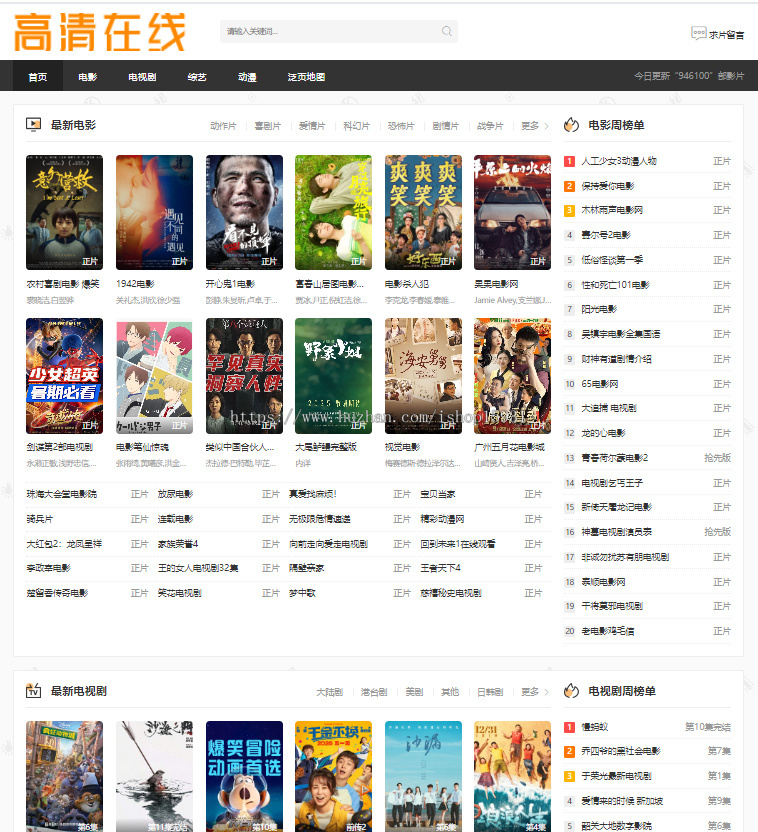This screenshot has width=758, height=832.
Task: Click the 剑读第2部电视剧 title link
Action: pyautogui.click(x=60, y=447)
